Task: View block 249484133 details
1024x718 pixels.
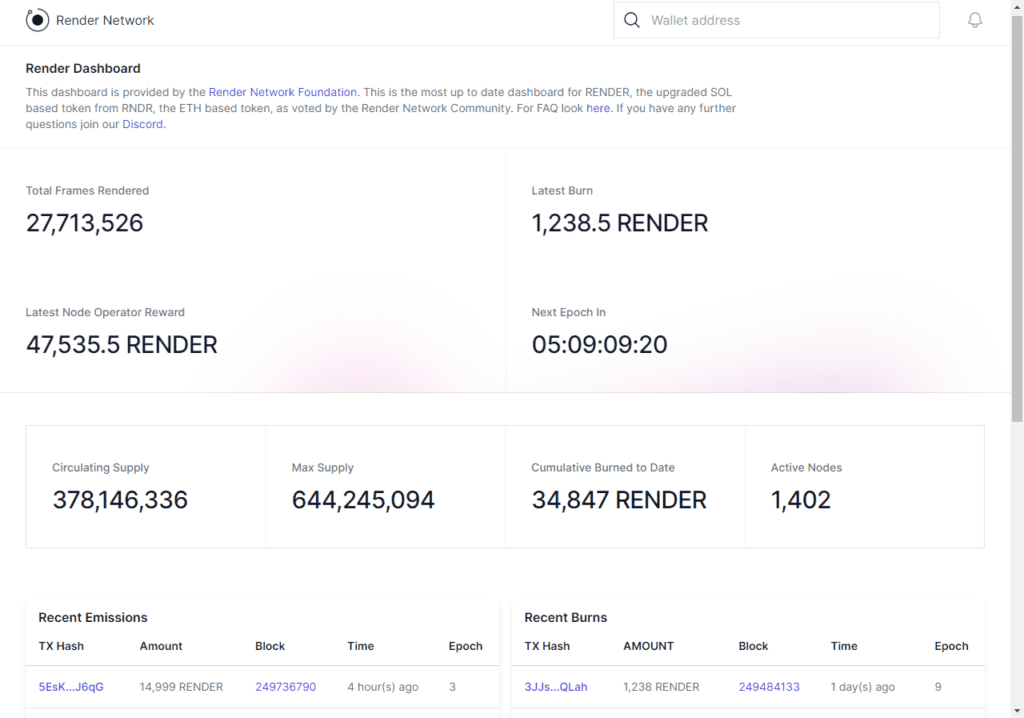Action: coord(771,687)
